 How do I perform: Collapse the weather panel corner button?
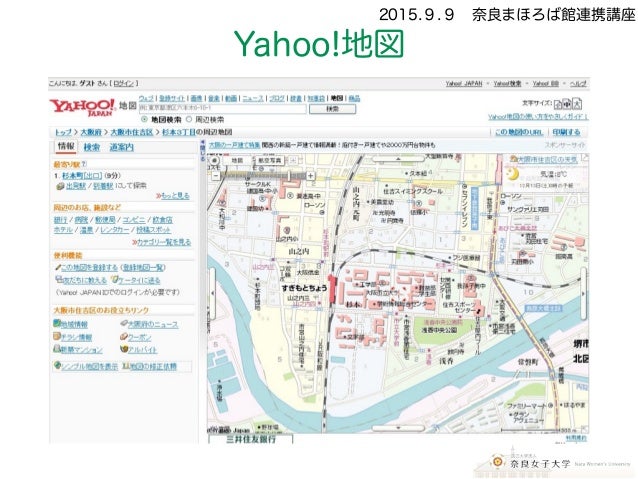coord(585,156)
